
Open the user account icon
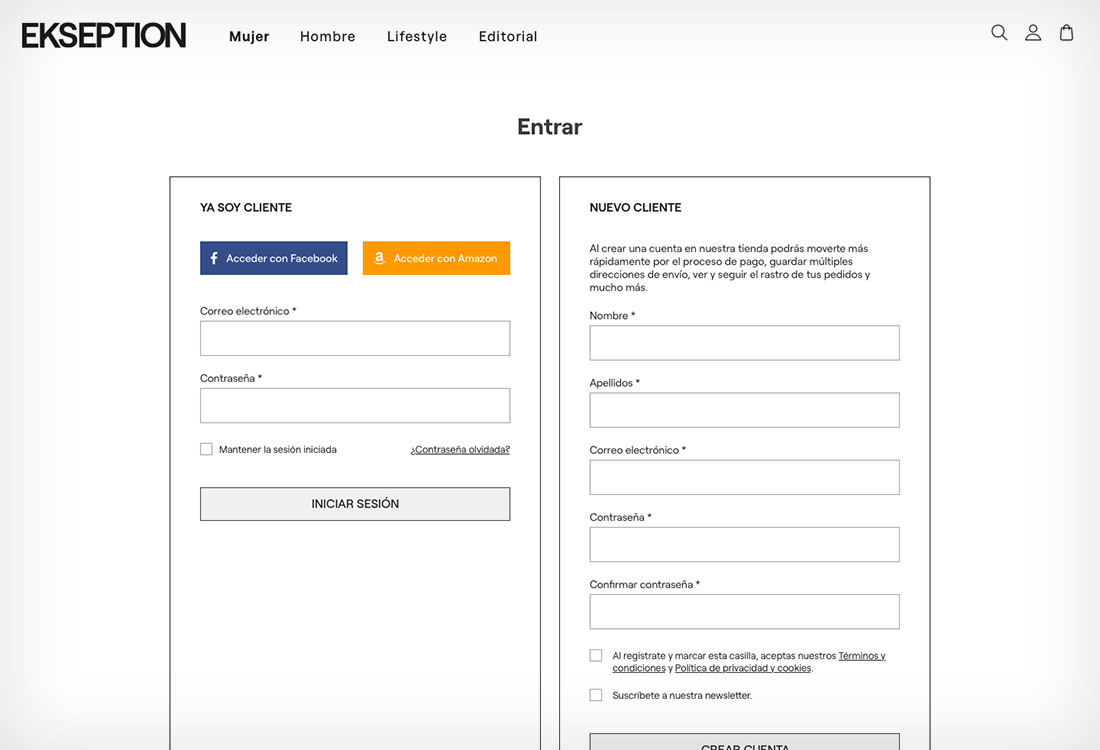pos(1033,33)
